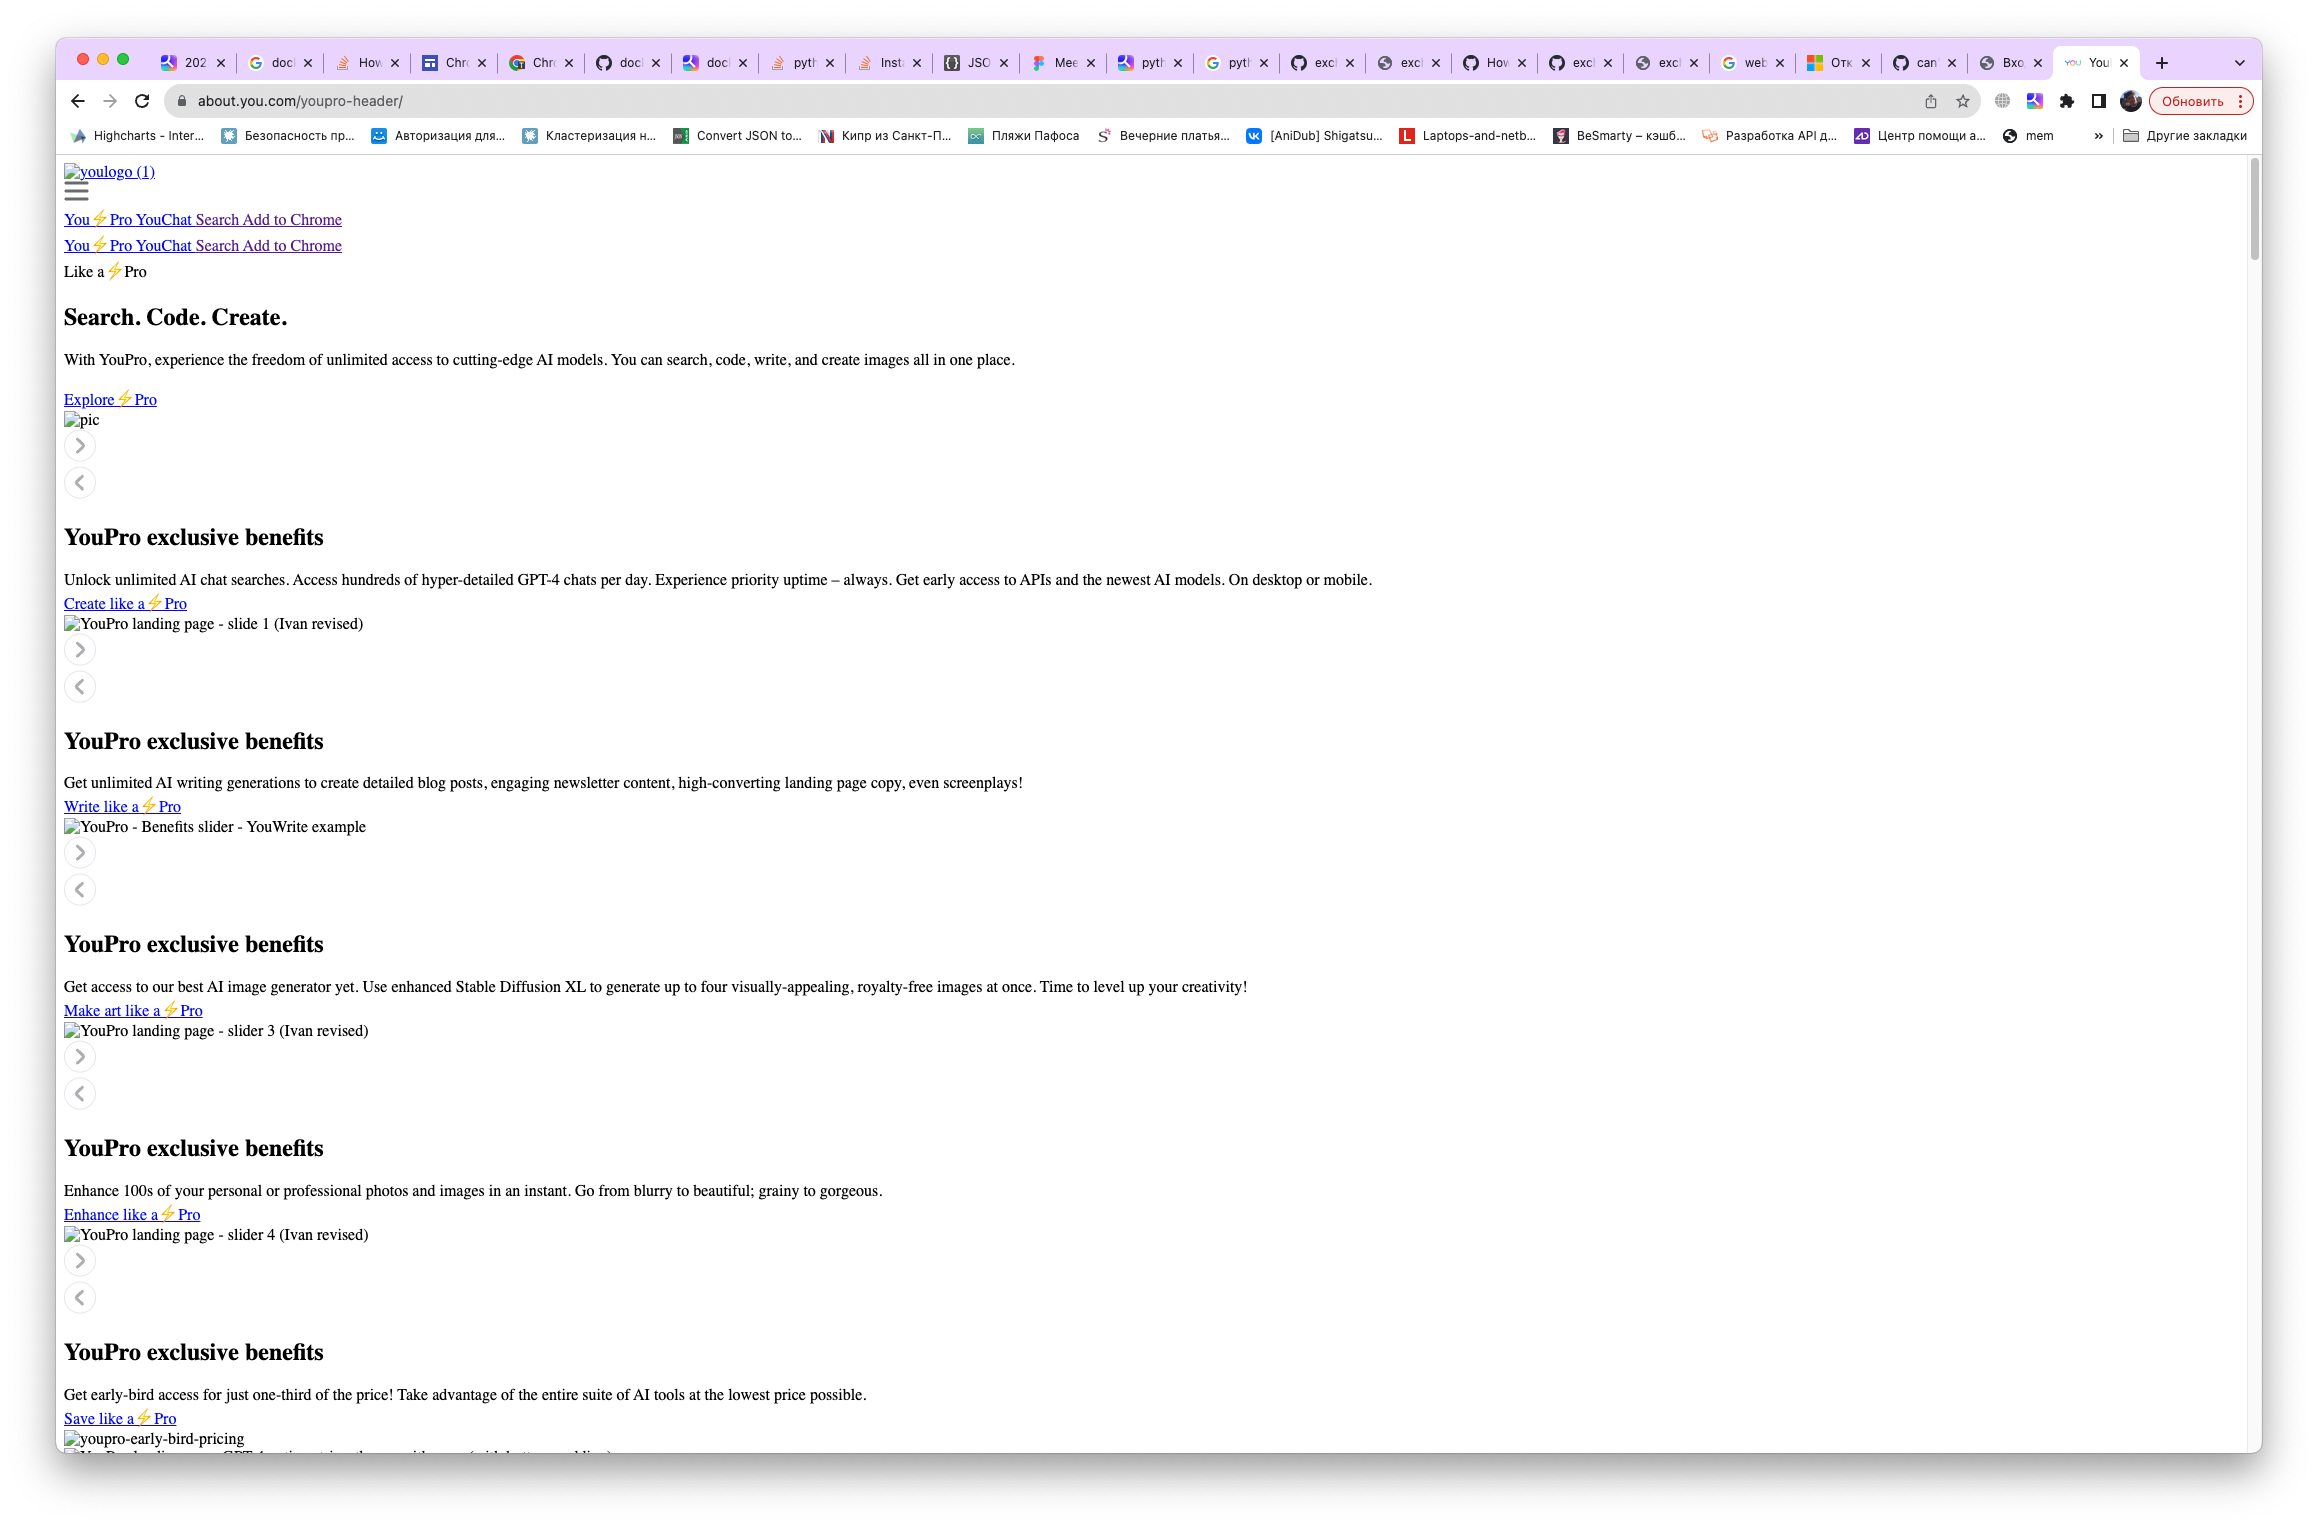Click the previous arrow below the pic image
The image size is (2318, 1527).
pos(80,483)
